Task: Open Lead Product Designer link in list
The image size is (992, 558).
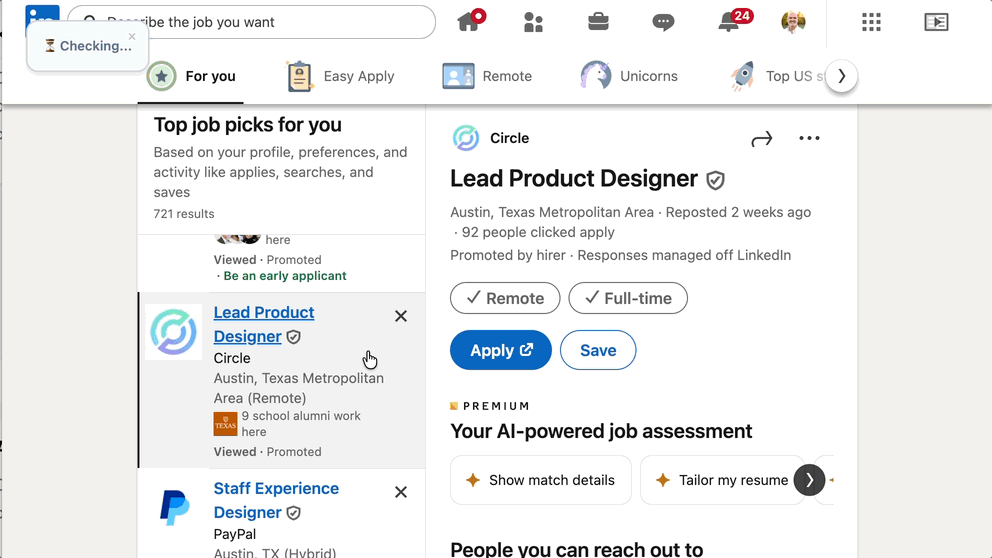Action: [x=264, y=325]
